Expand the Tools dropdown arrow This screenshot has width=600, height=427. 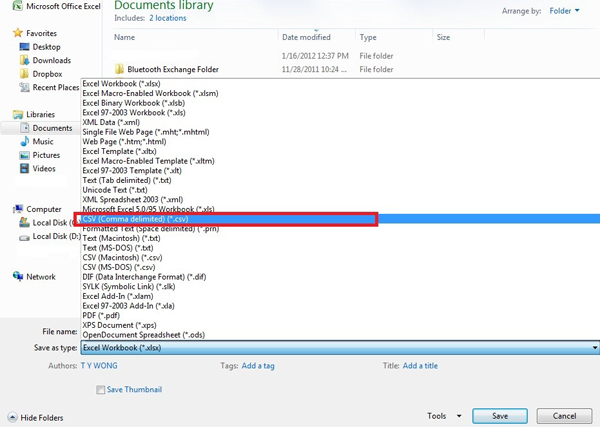(459, 416)
